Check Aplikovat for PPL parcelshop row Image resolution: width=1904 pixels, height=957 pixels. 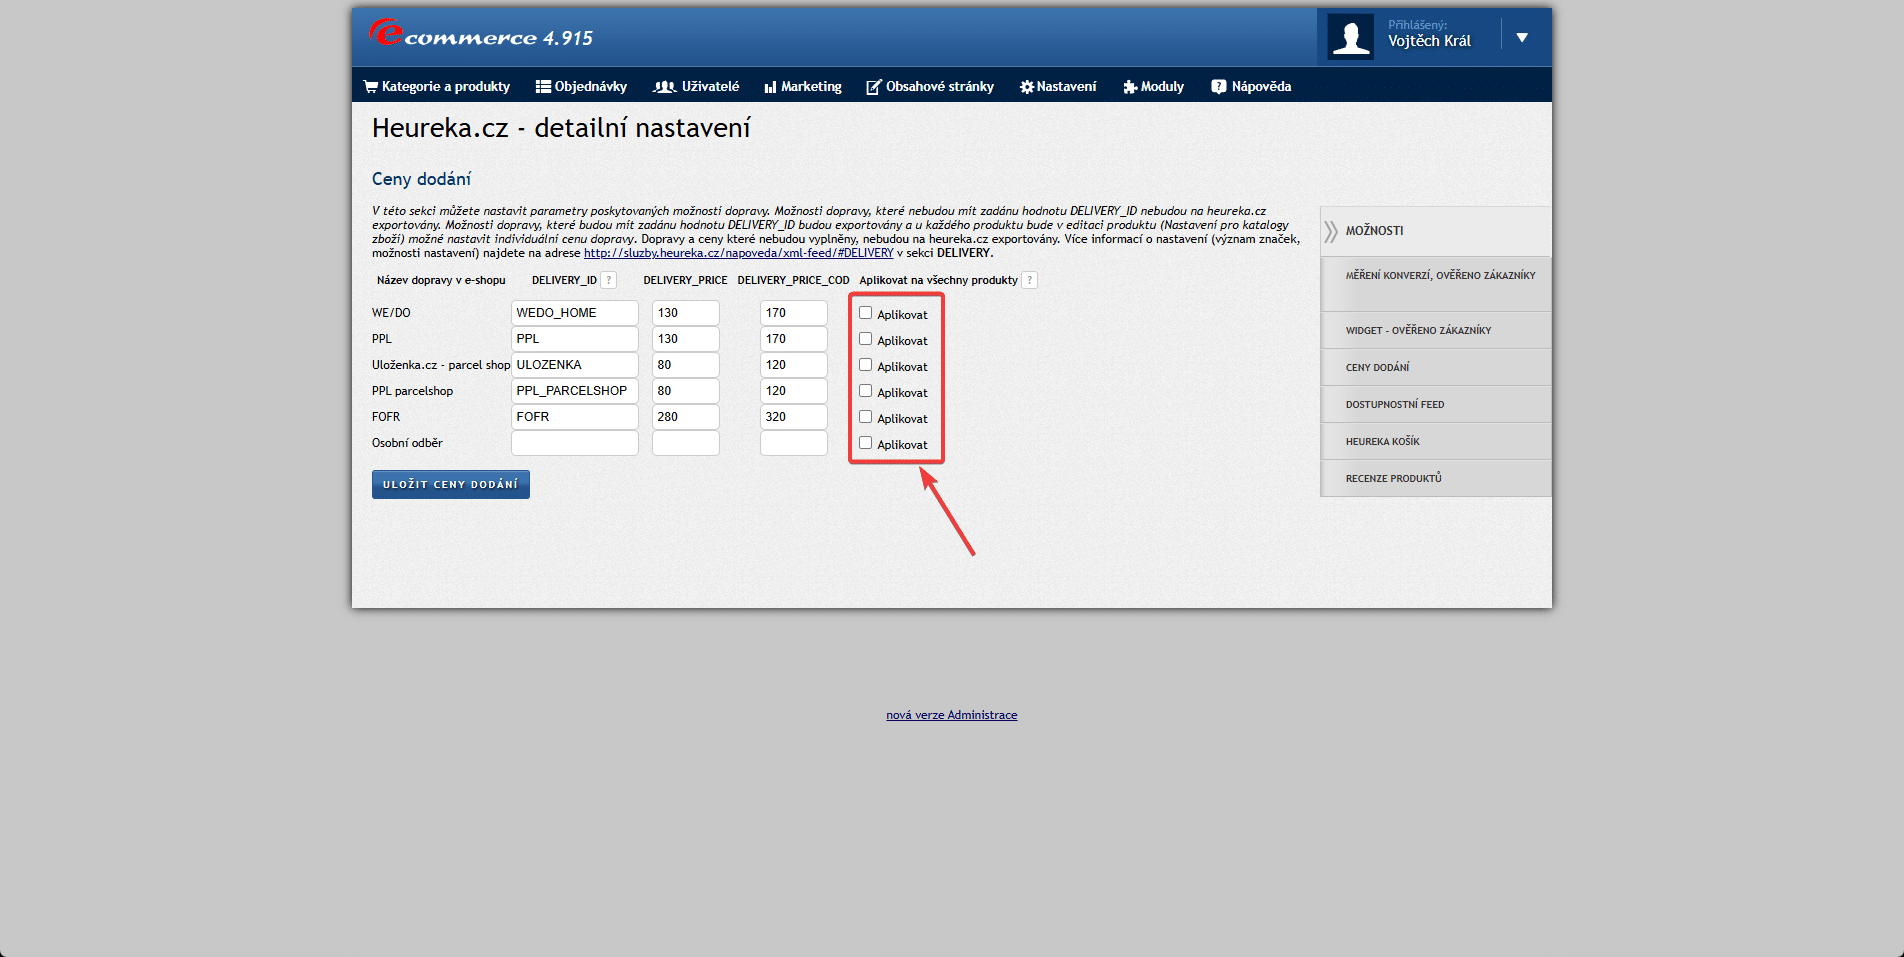point(866,391)
